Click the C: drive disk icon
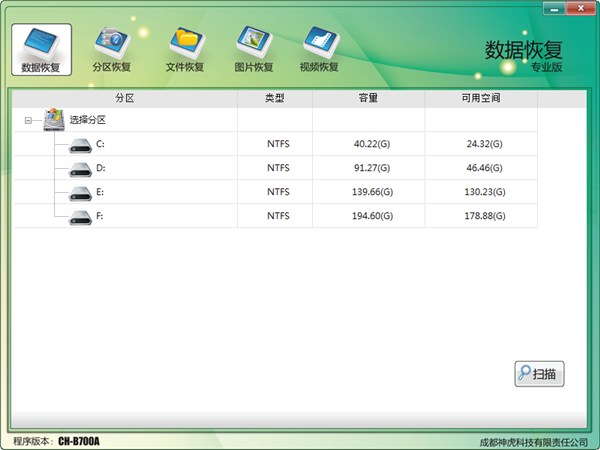This screenshot has width=600, height=450. 80,144
